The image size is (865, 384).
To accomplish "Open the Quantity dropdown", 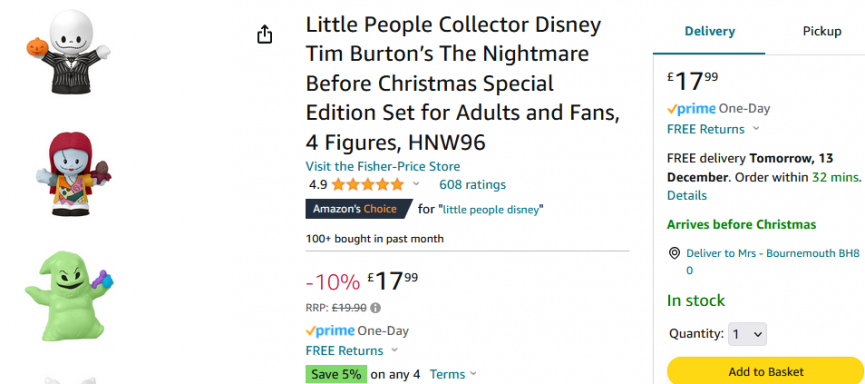I will tap(747, 334).
